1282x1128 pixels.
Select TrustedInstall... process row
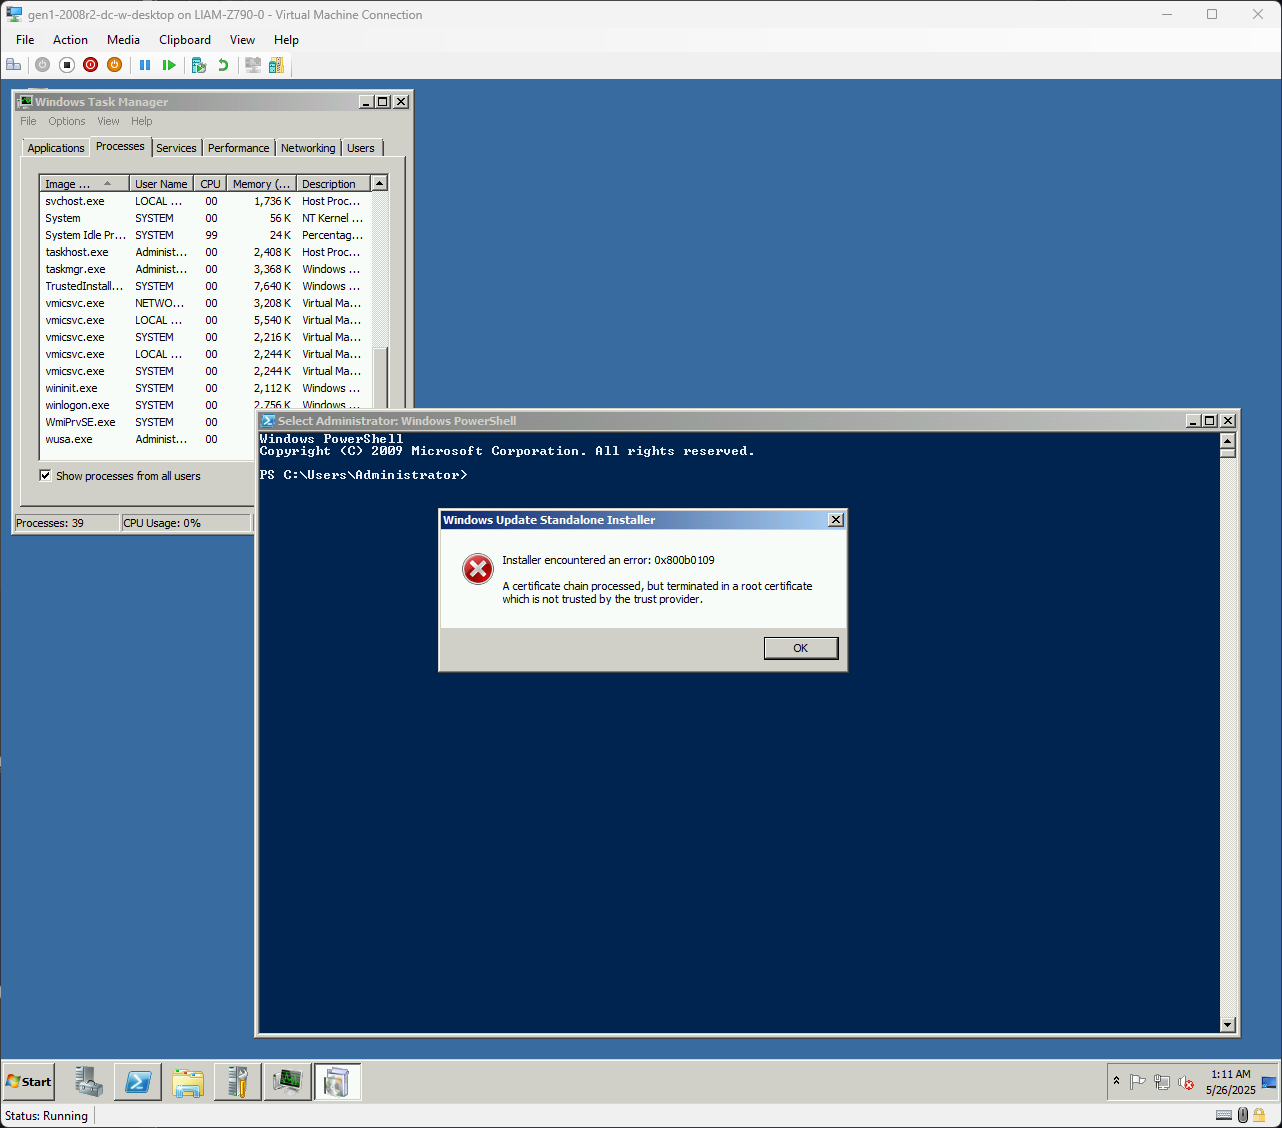pos(205,286)
